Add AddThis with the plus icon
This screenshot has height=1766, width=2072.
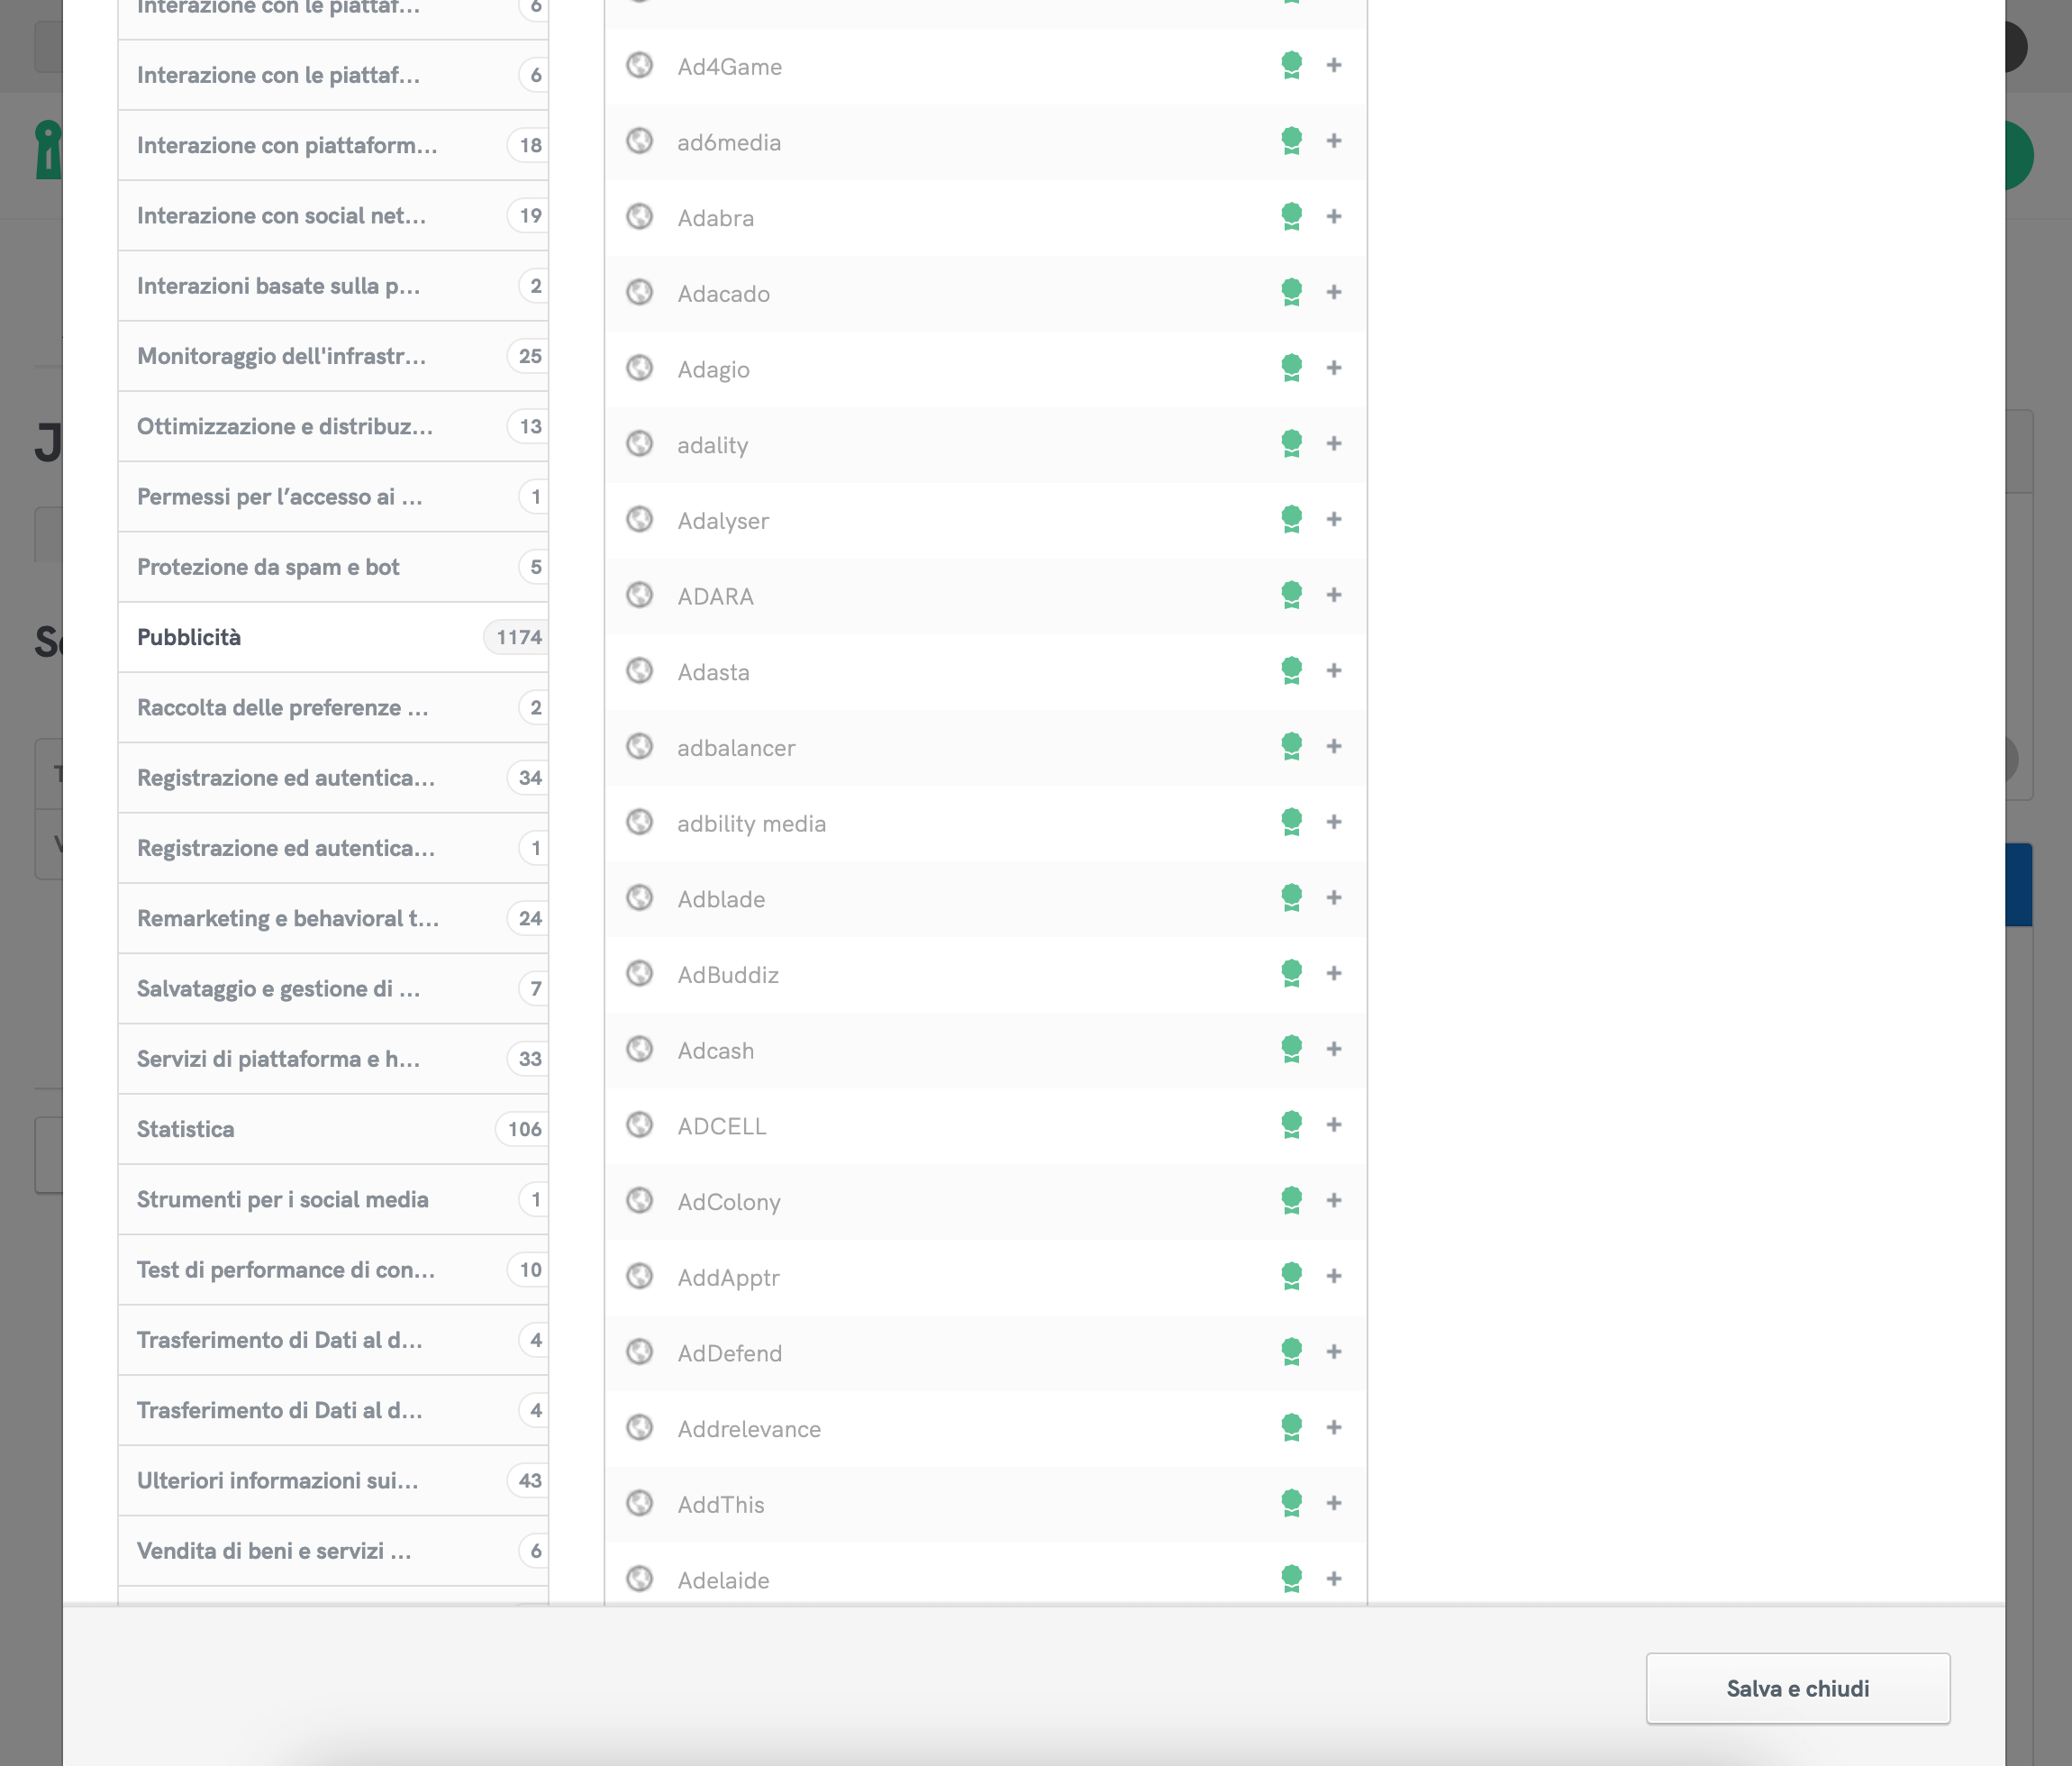[1333, 1504]
